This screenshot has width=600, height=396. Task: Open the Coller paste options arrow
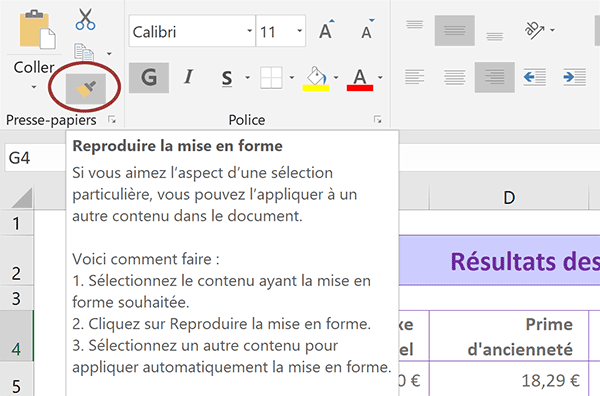coord(34,87)
